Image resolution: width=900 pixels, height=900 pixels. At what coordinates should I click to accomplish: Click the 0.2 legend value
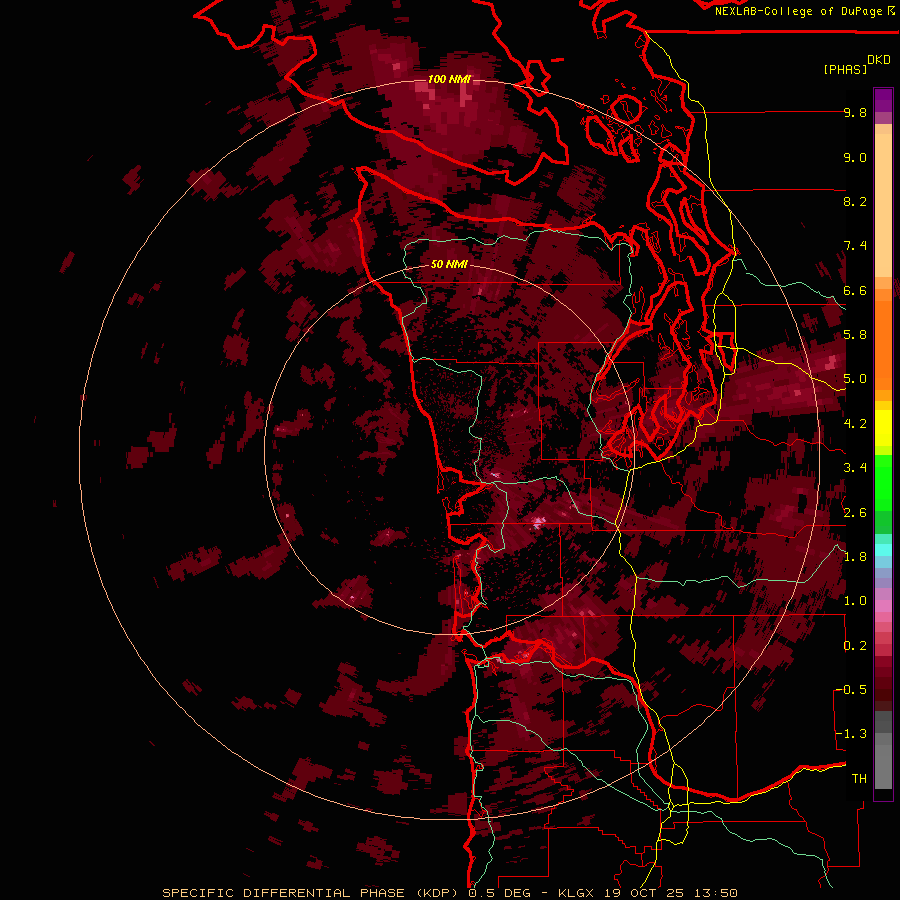[x=855, y=646]
